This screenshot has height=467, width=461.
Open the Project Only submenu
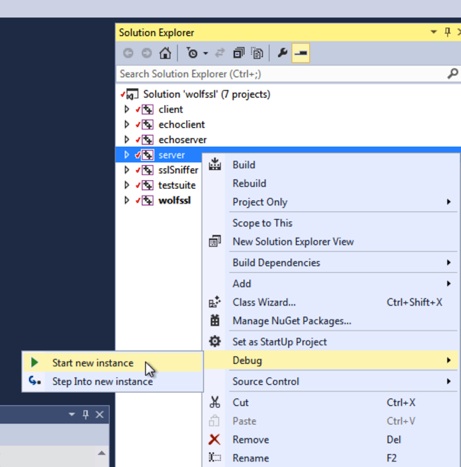(330, 202)
